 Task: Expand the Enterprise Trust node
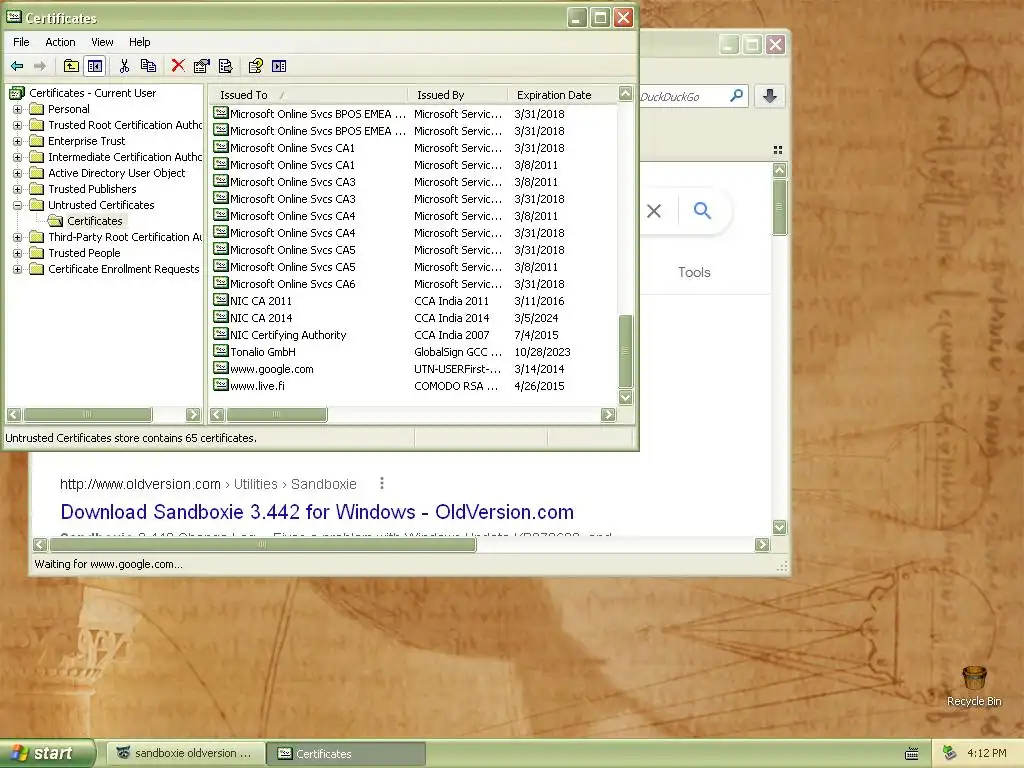[18, 141]
